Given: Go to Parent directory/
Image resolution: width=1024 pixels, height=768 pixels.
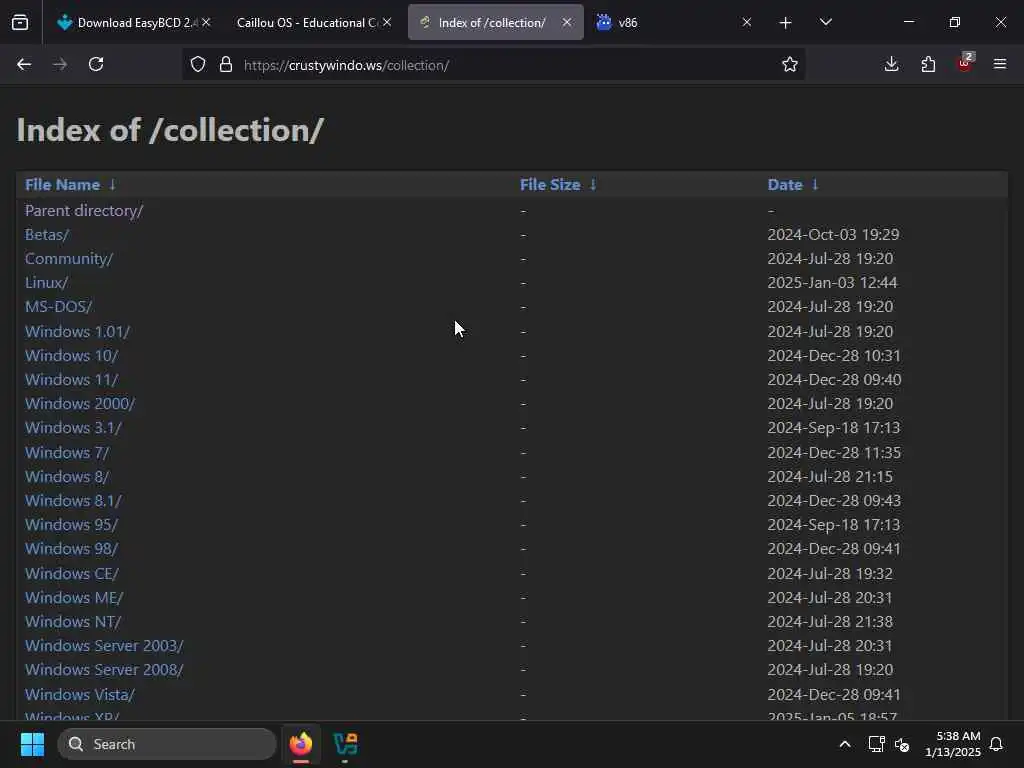Looking at the screenshot, I should point(84,210).
